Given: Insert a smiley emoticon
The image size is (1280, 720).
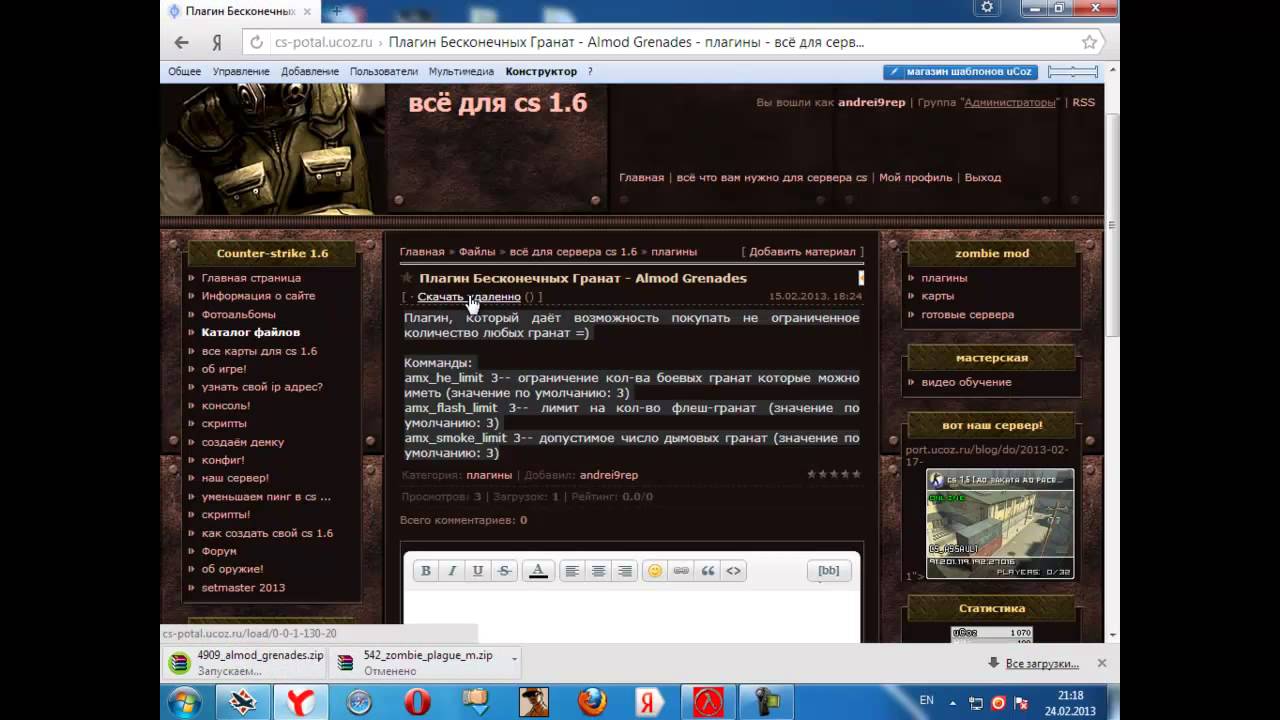Looking at the screenshot, I should (x=655, y=571).
